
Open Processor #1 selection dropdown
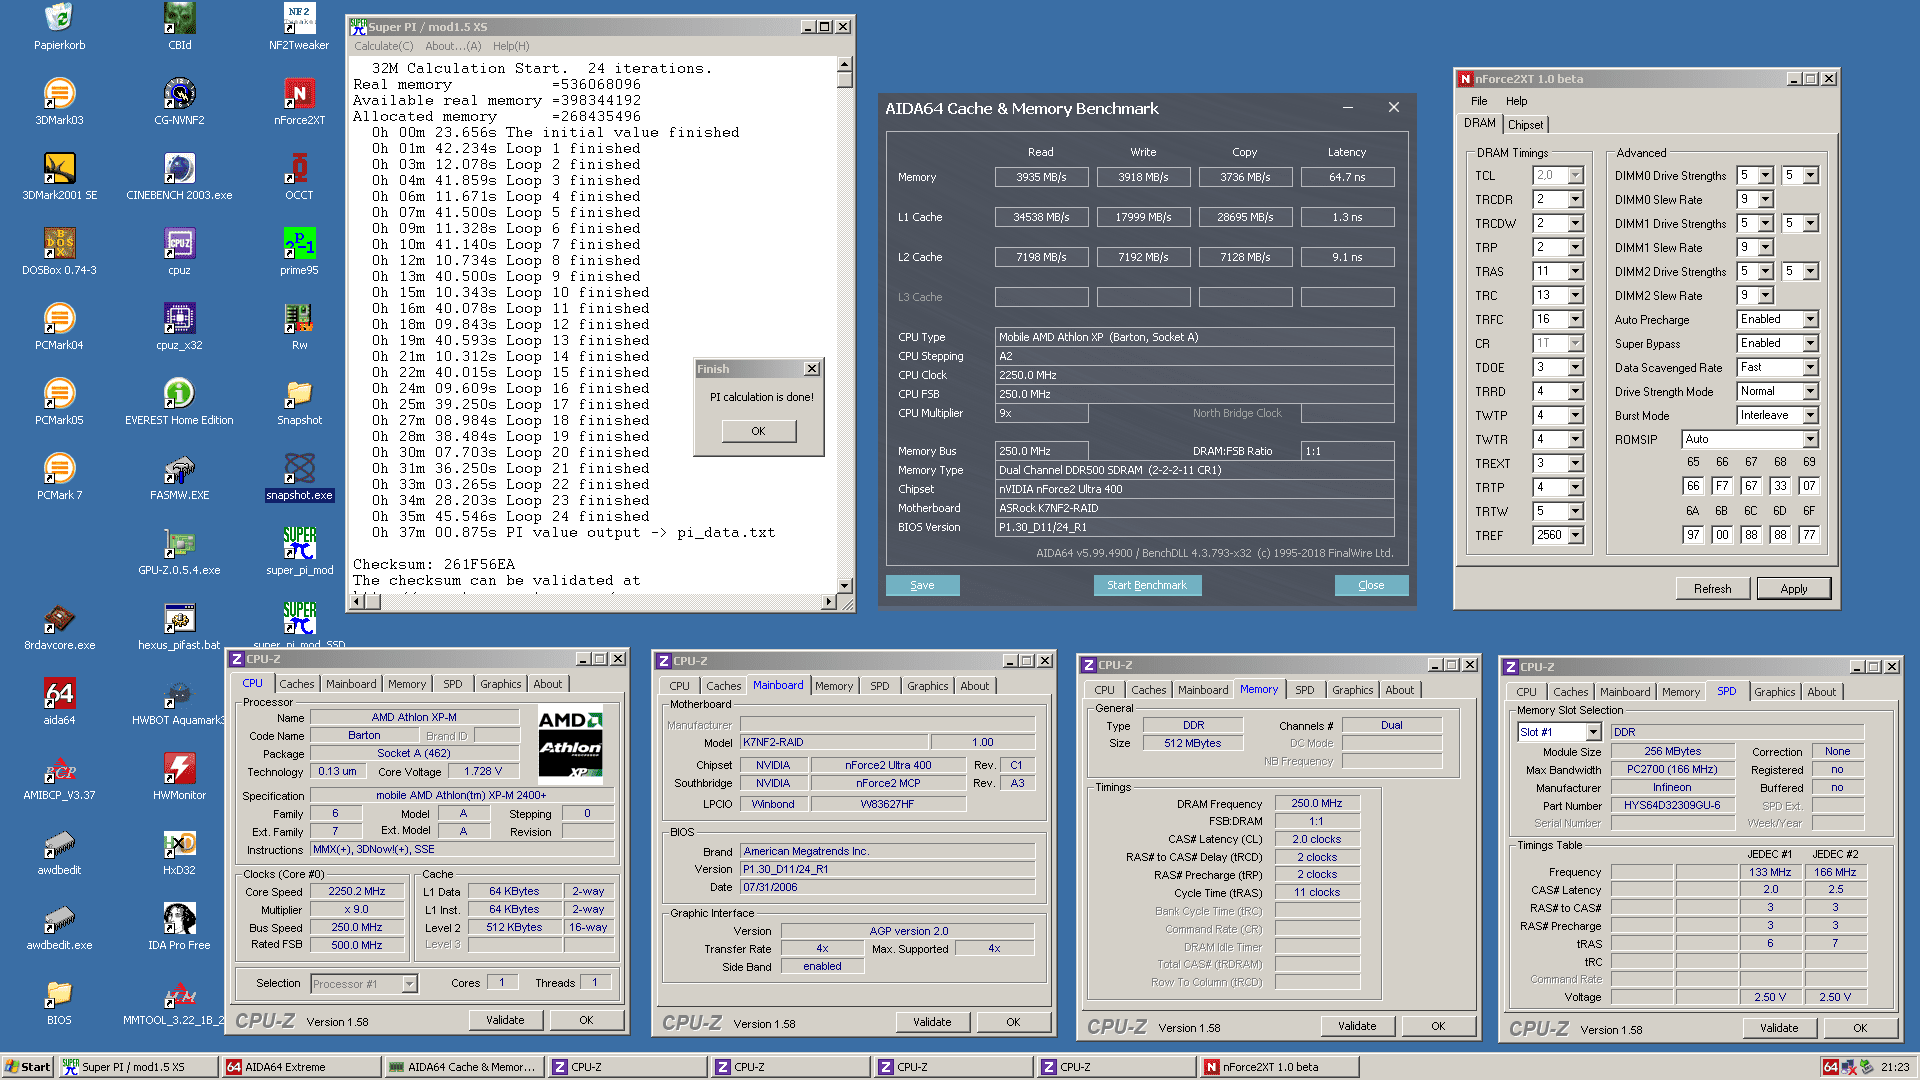click(409, 984)
